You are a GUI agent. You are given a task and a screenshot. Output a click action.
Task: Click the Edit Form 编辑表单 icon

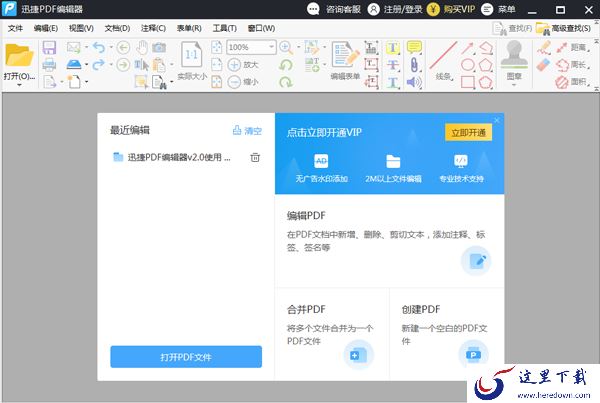pos(346,55)
